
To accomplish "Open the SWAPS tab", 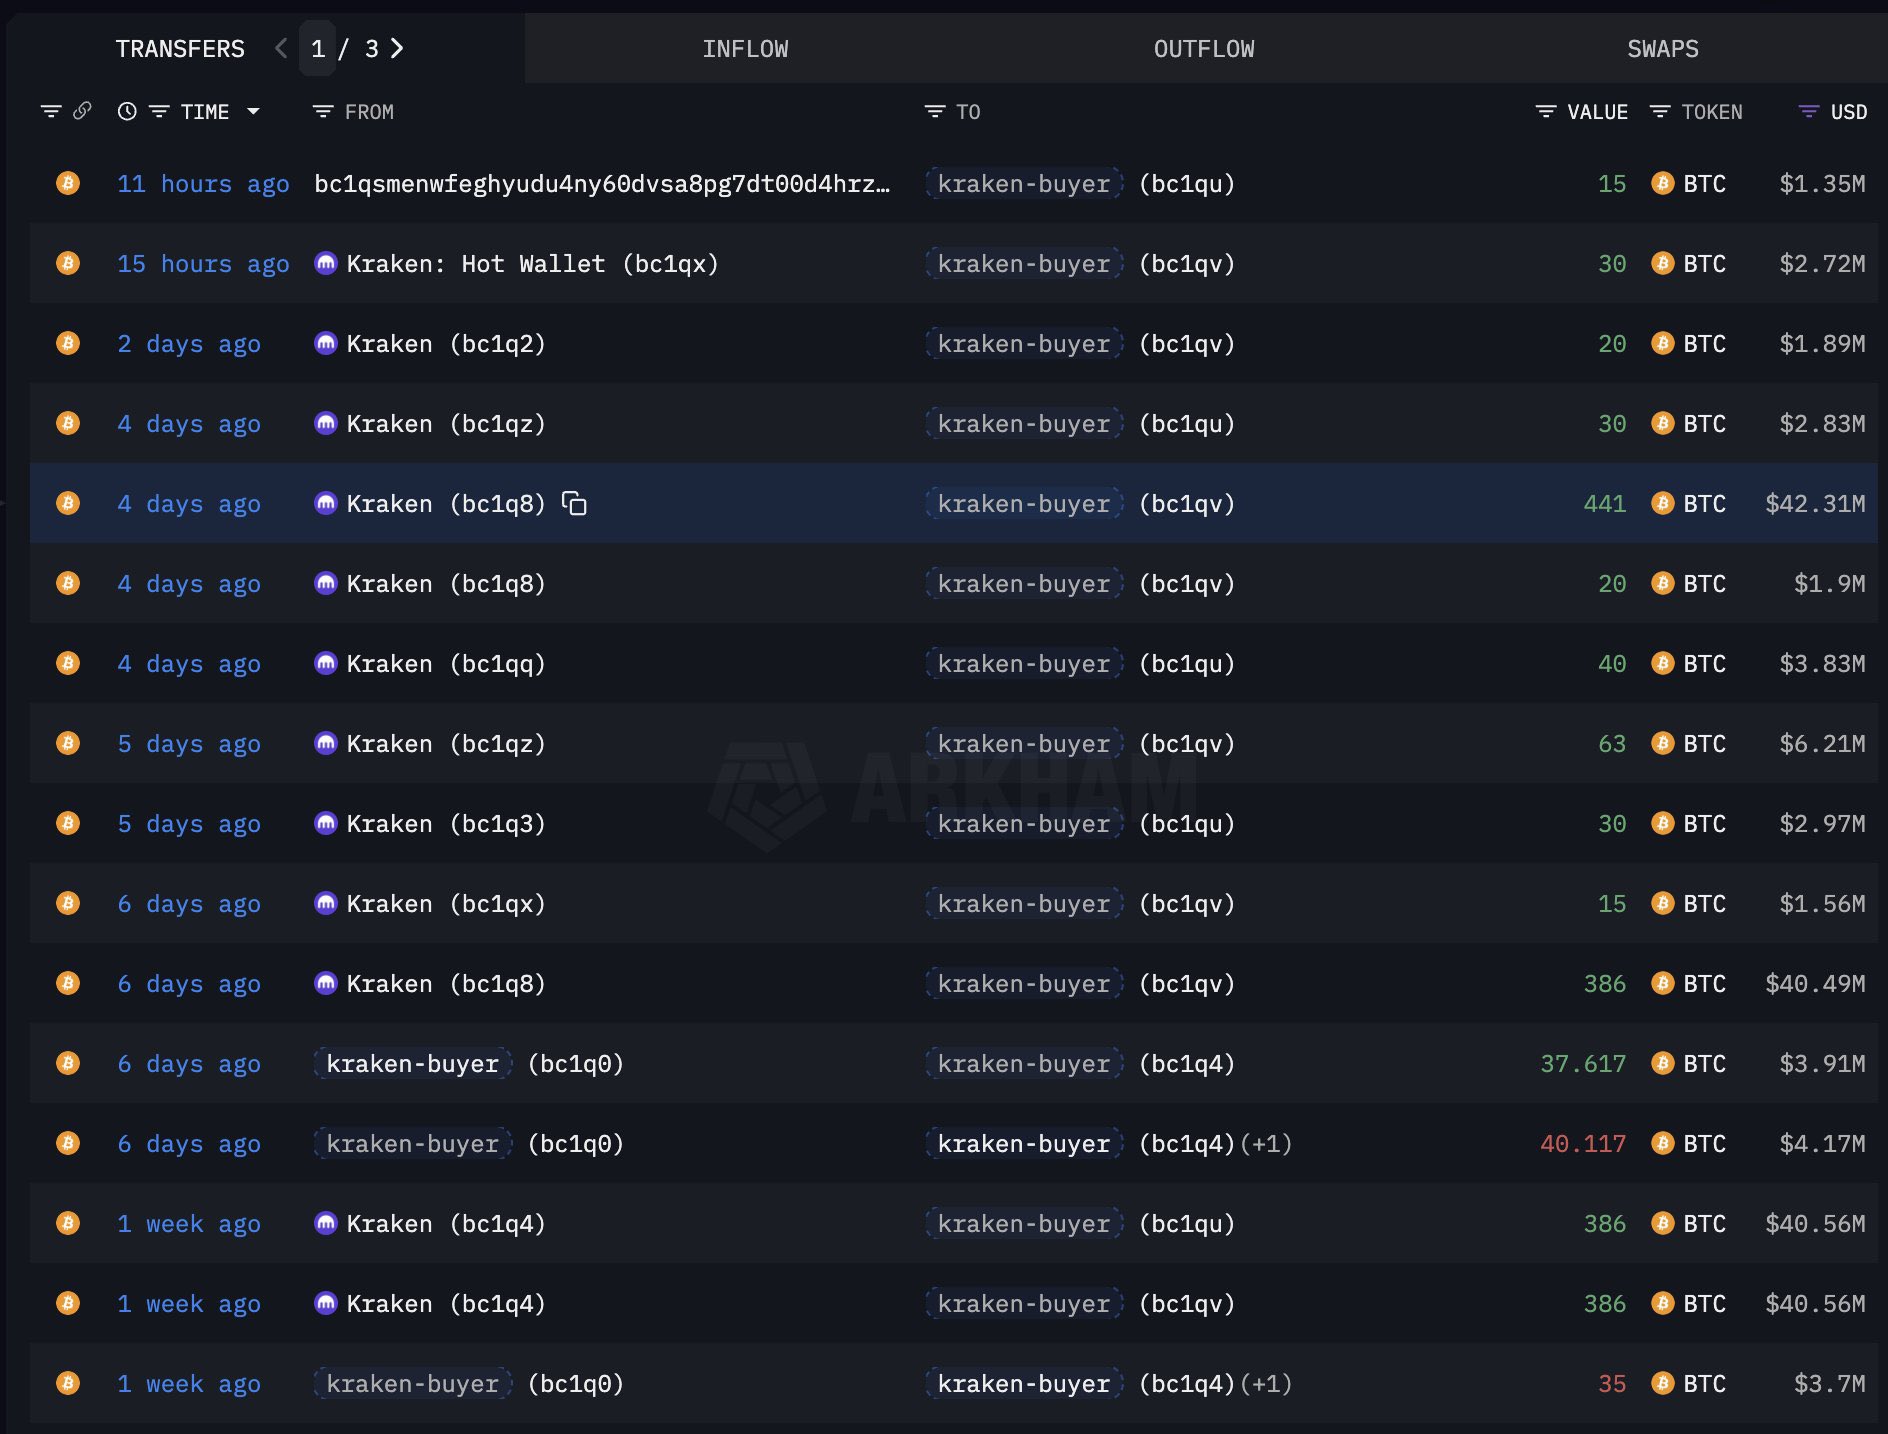I will [1662, 49].
